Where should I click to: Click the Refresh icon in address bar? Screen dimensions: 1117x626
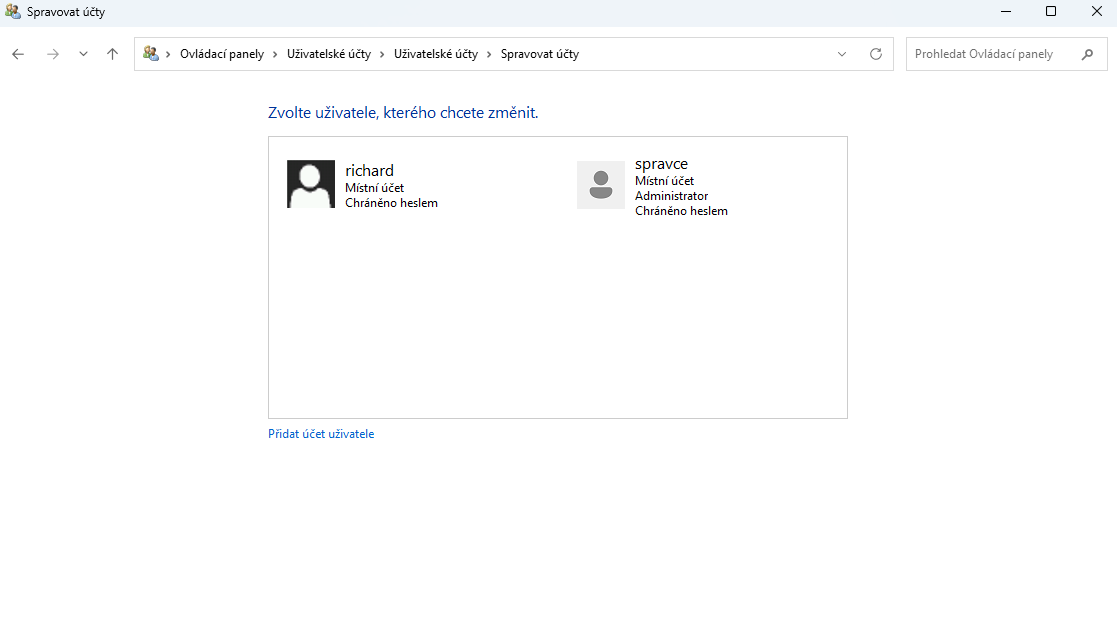pos(876,54)
